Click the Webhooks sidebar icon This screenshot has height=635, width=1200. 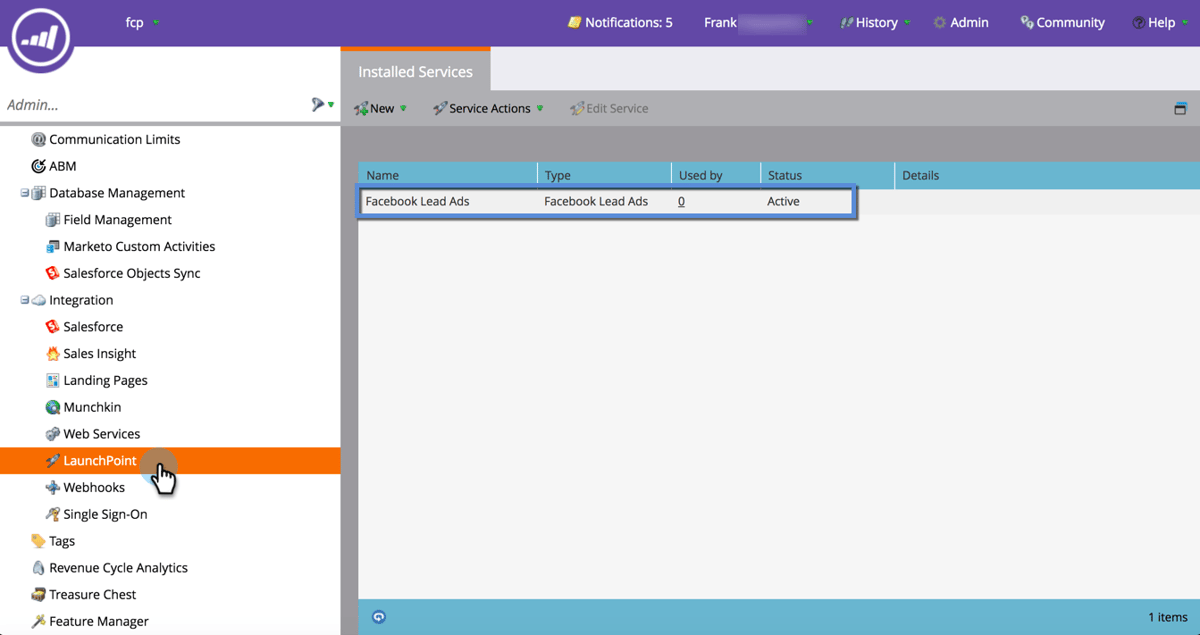pyautogui.click(x=51, y=487)
